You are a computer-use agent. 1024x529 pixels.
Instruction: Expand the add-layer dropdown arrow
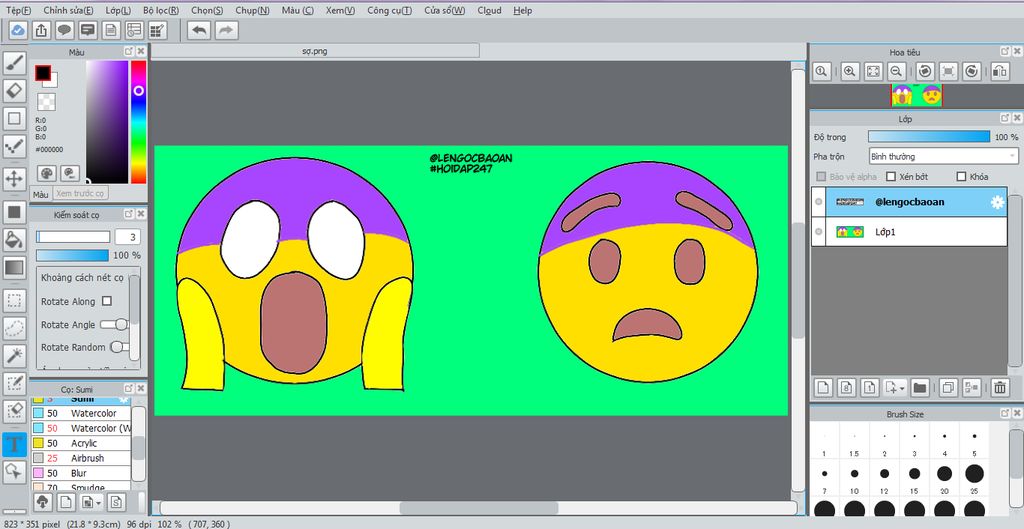click(x=902, y=388)
